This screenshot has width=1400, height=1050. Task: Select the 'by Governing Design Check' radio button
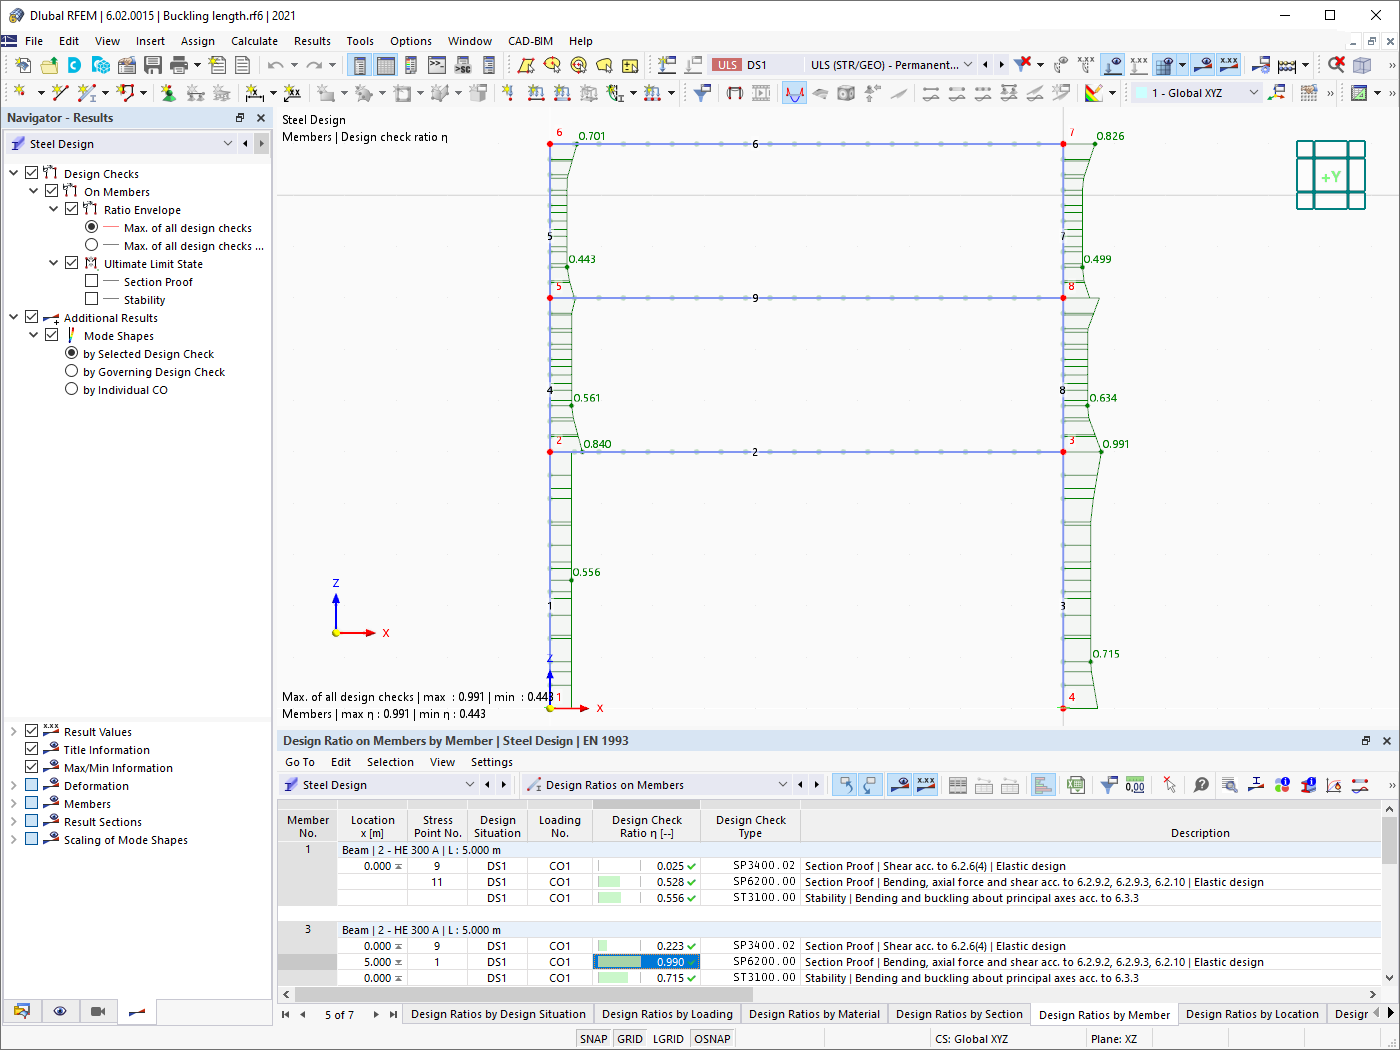coord(71,371)
